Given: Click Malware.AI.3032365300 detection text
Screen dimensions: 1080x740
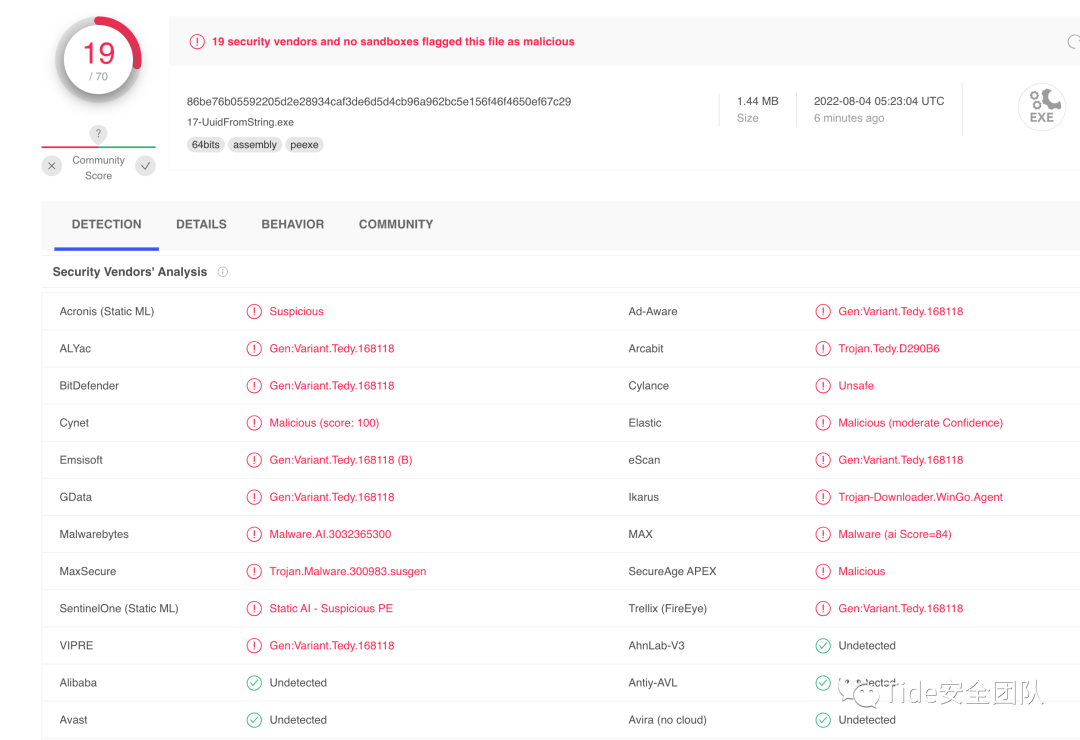Looking at the screenshot, I should point(330,534).
